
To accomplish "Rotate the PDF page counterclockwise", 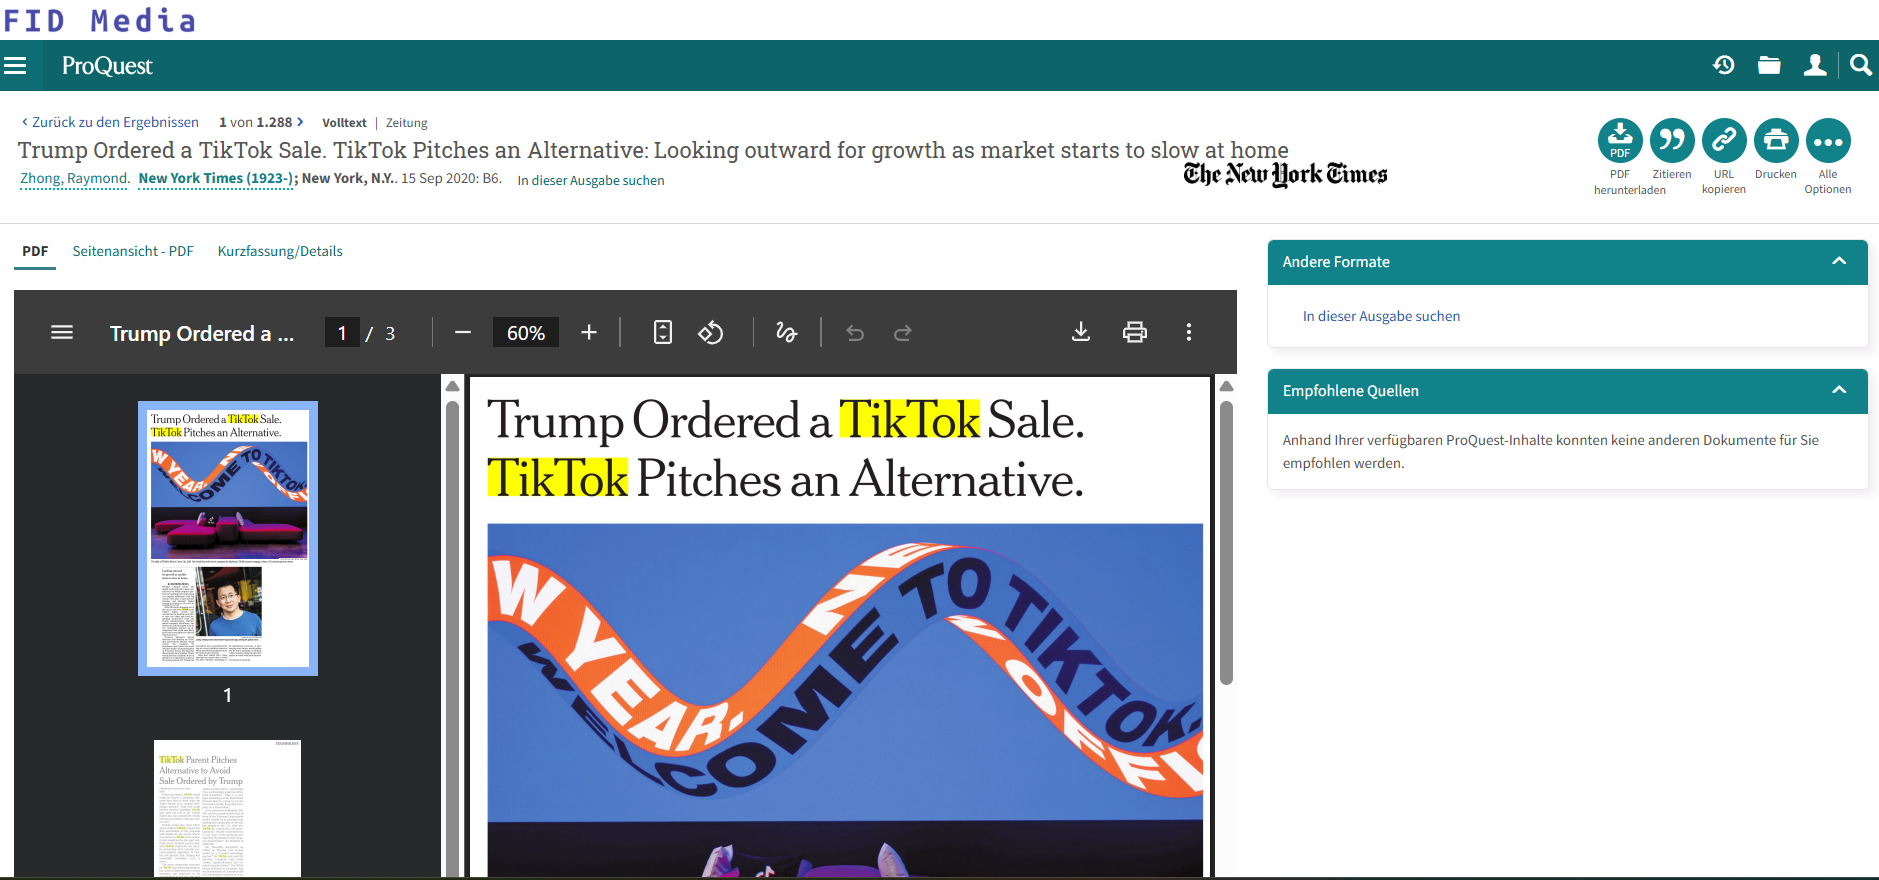I will [710, 333].
